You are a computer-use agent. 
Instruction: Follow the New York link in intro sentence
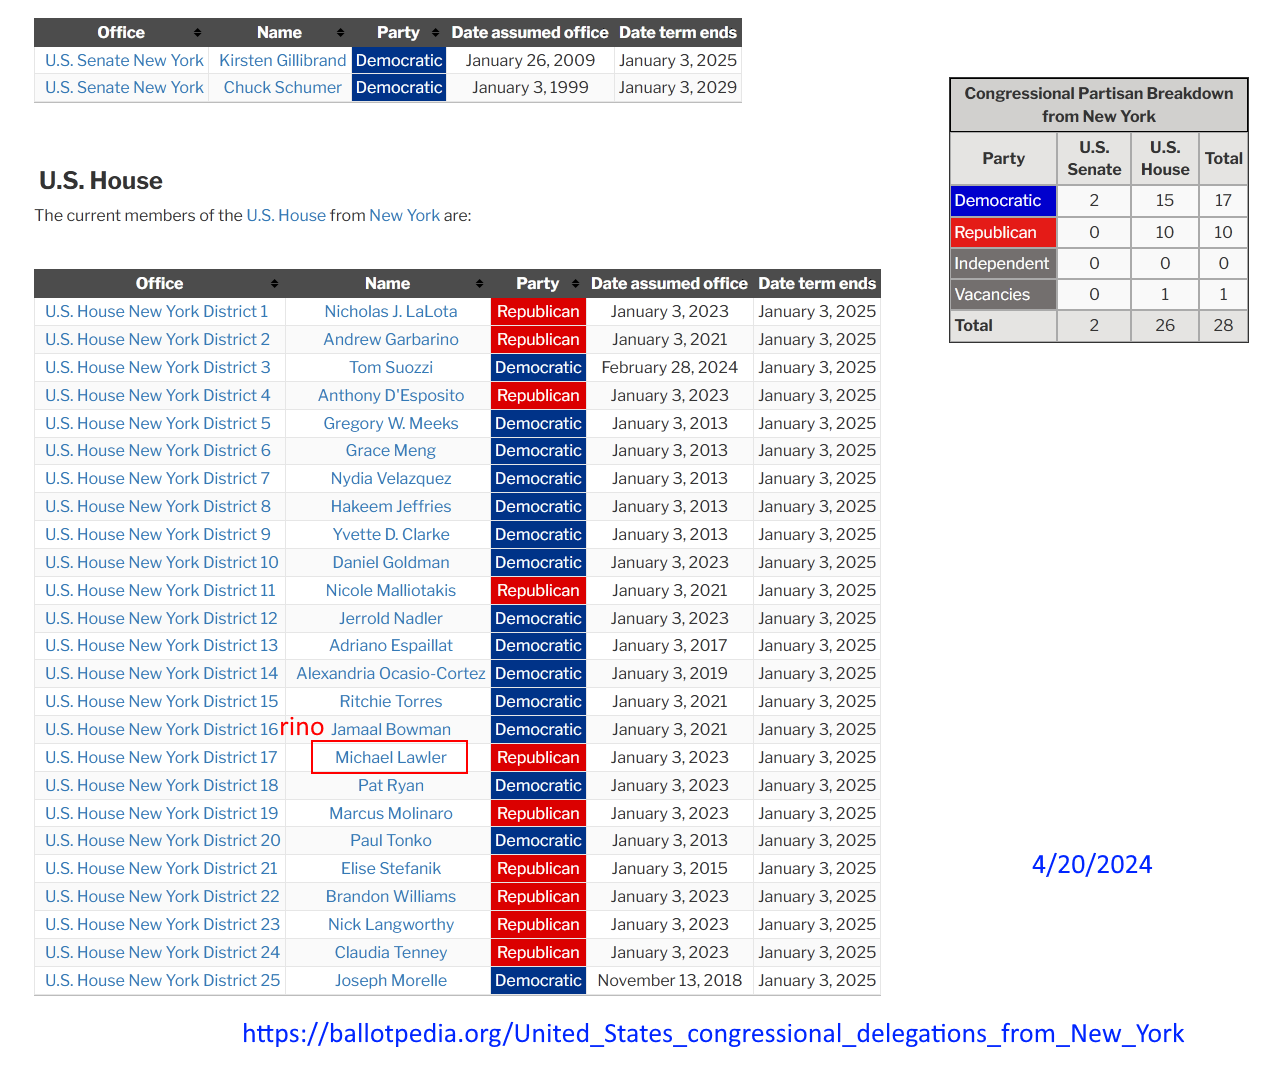point(404,216)
